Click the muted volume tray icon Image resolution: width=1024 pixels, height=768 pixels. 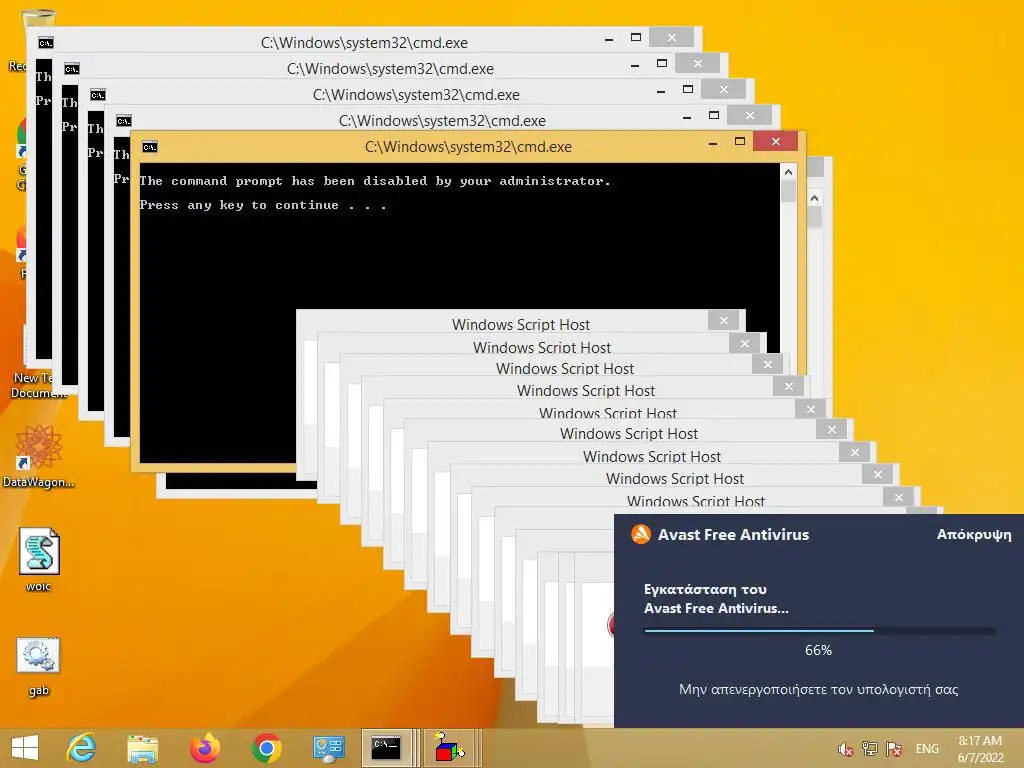point(845,749)
